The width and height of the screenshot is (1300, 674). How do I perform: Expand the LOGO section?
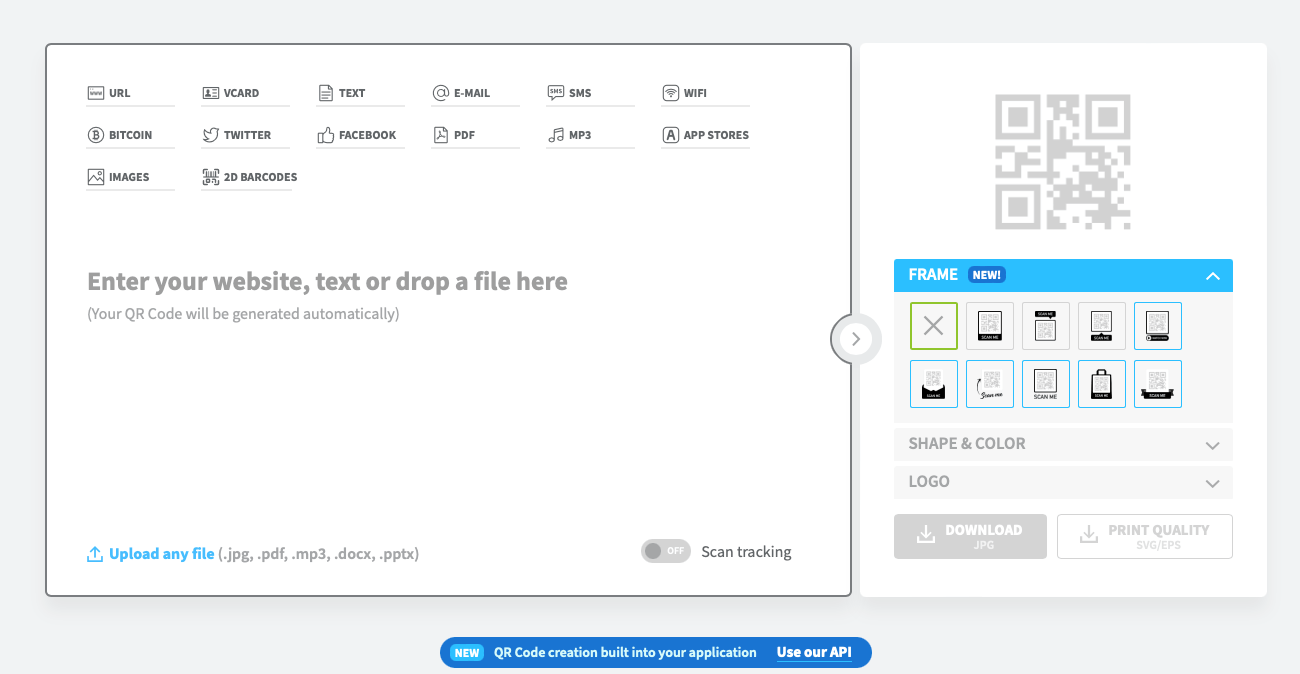[1063, 482]
